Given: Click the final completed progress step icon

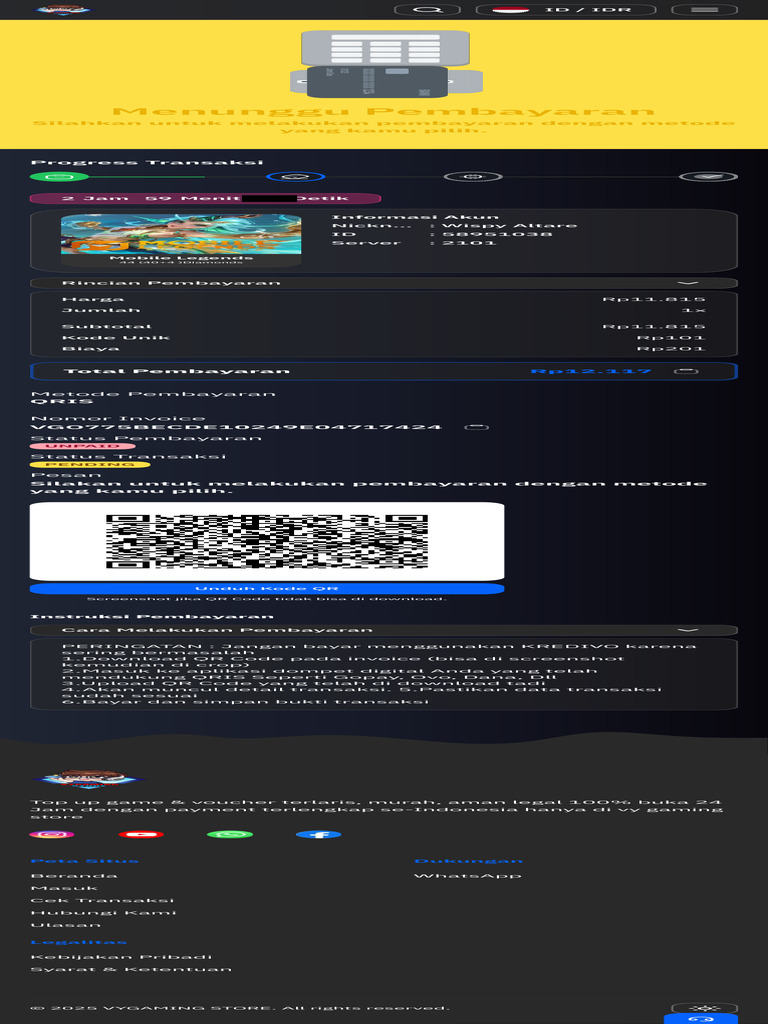Looking at the screenshot, I should click(708, 176).
